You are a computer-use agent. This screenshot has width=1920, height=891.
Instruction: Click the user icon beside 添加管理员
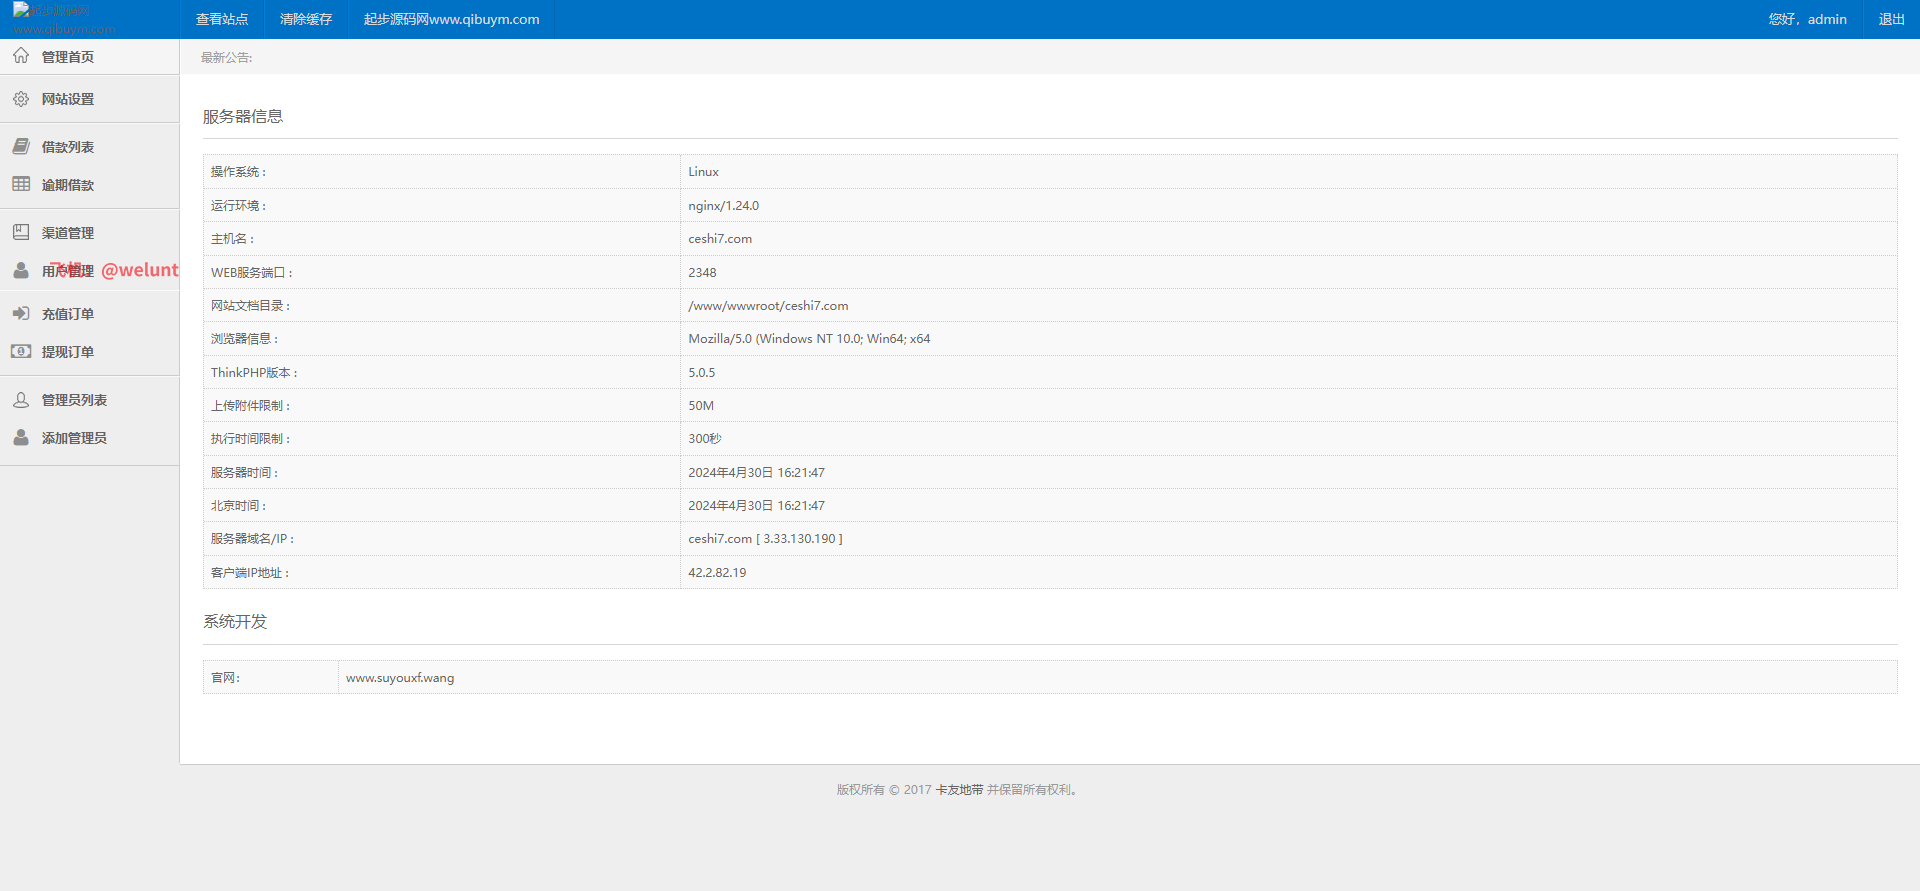pyautogui.click(x=21, y=438)
